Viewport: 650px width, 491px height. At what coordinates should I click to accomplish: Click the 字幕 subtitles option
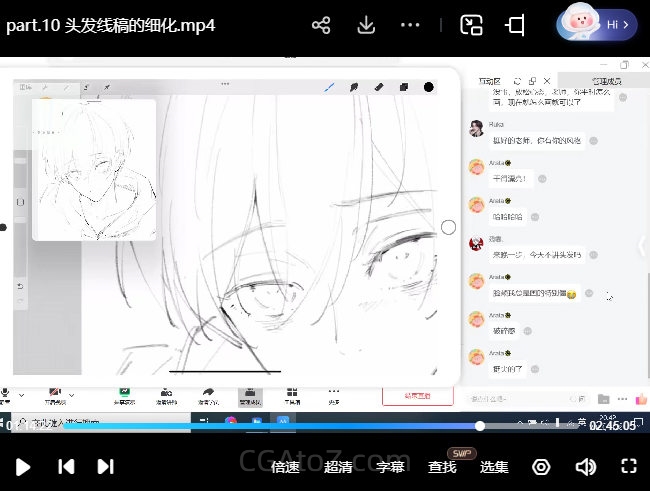[390, 467]
